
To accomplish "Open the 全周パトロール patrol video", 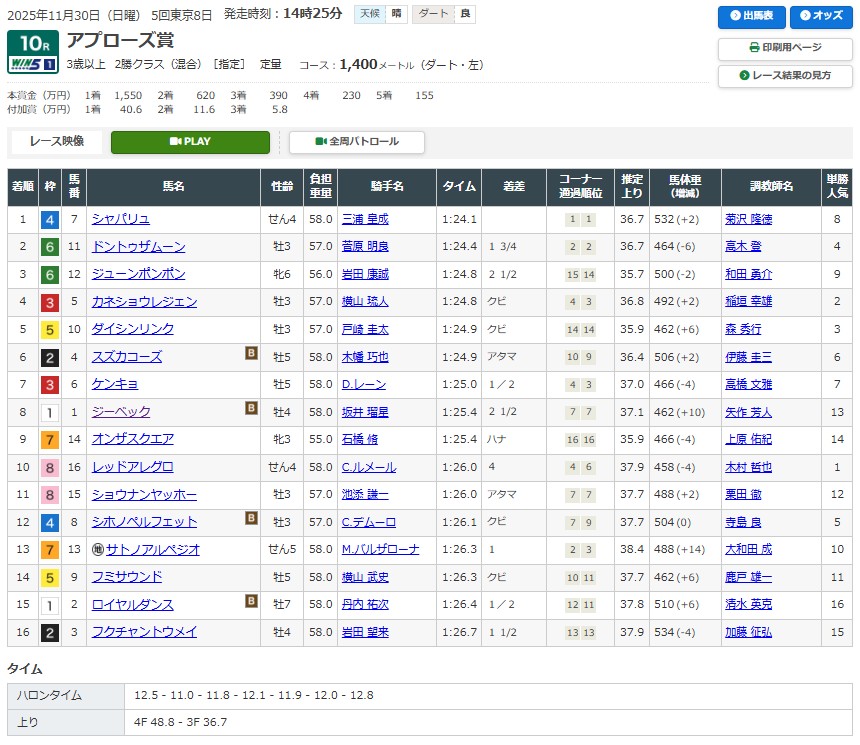I will click(357, 142).
